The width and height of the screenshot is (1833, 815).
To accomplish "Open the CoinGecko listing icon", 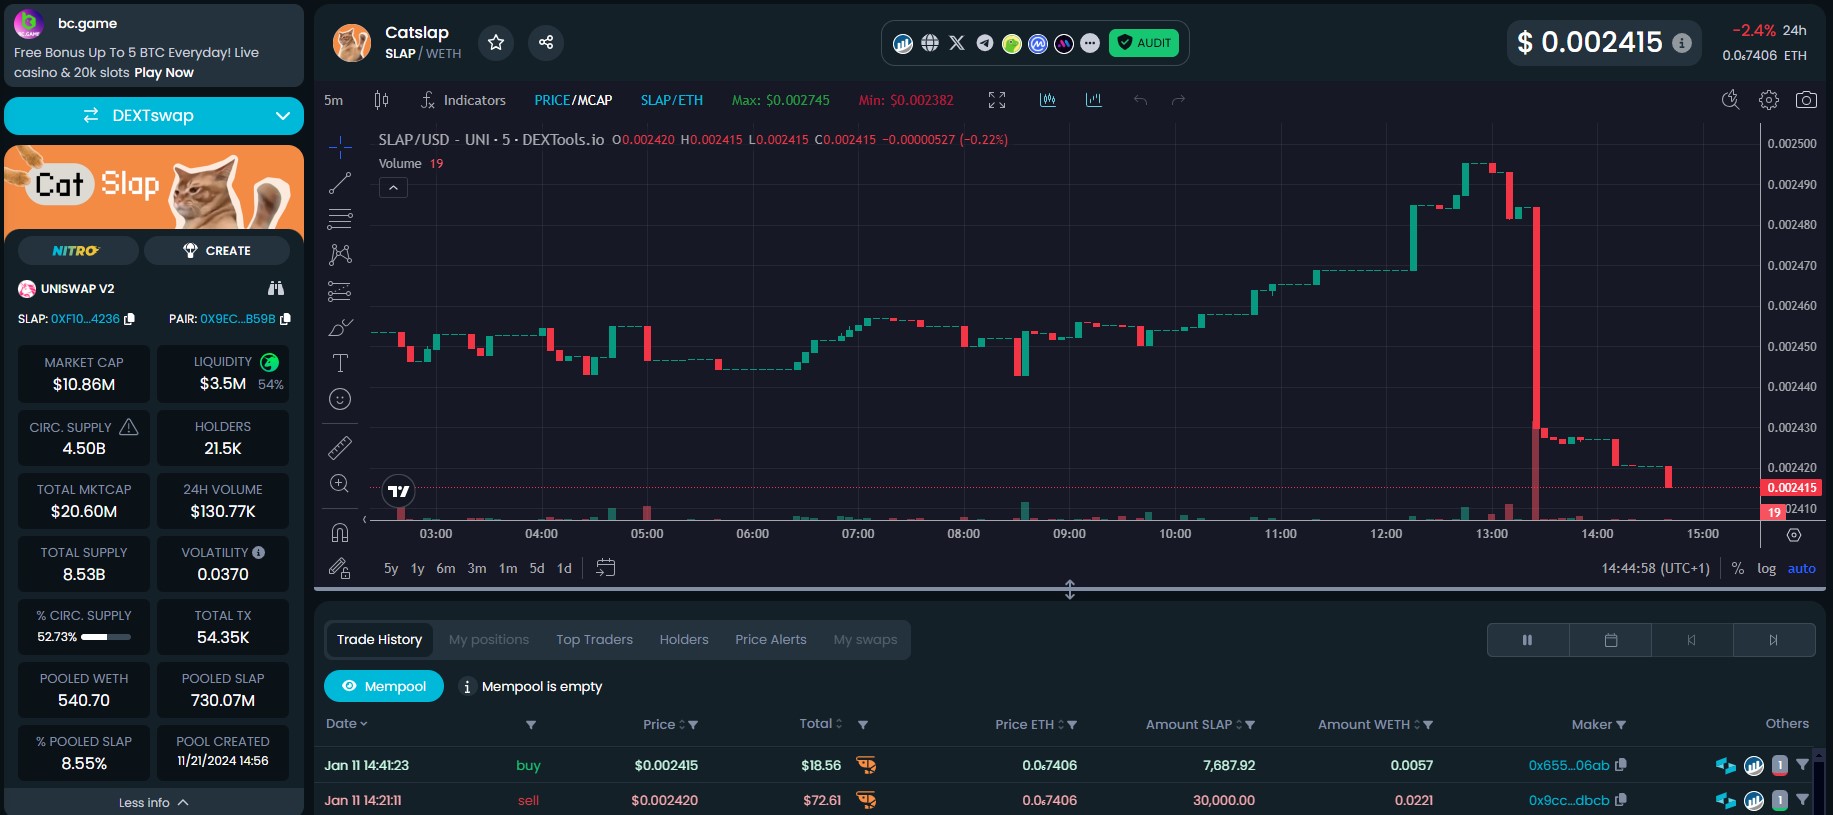I will pyautogui.click(x=1012, y=43).
